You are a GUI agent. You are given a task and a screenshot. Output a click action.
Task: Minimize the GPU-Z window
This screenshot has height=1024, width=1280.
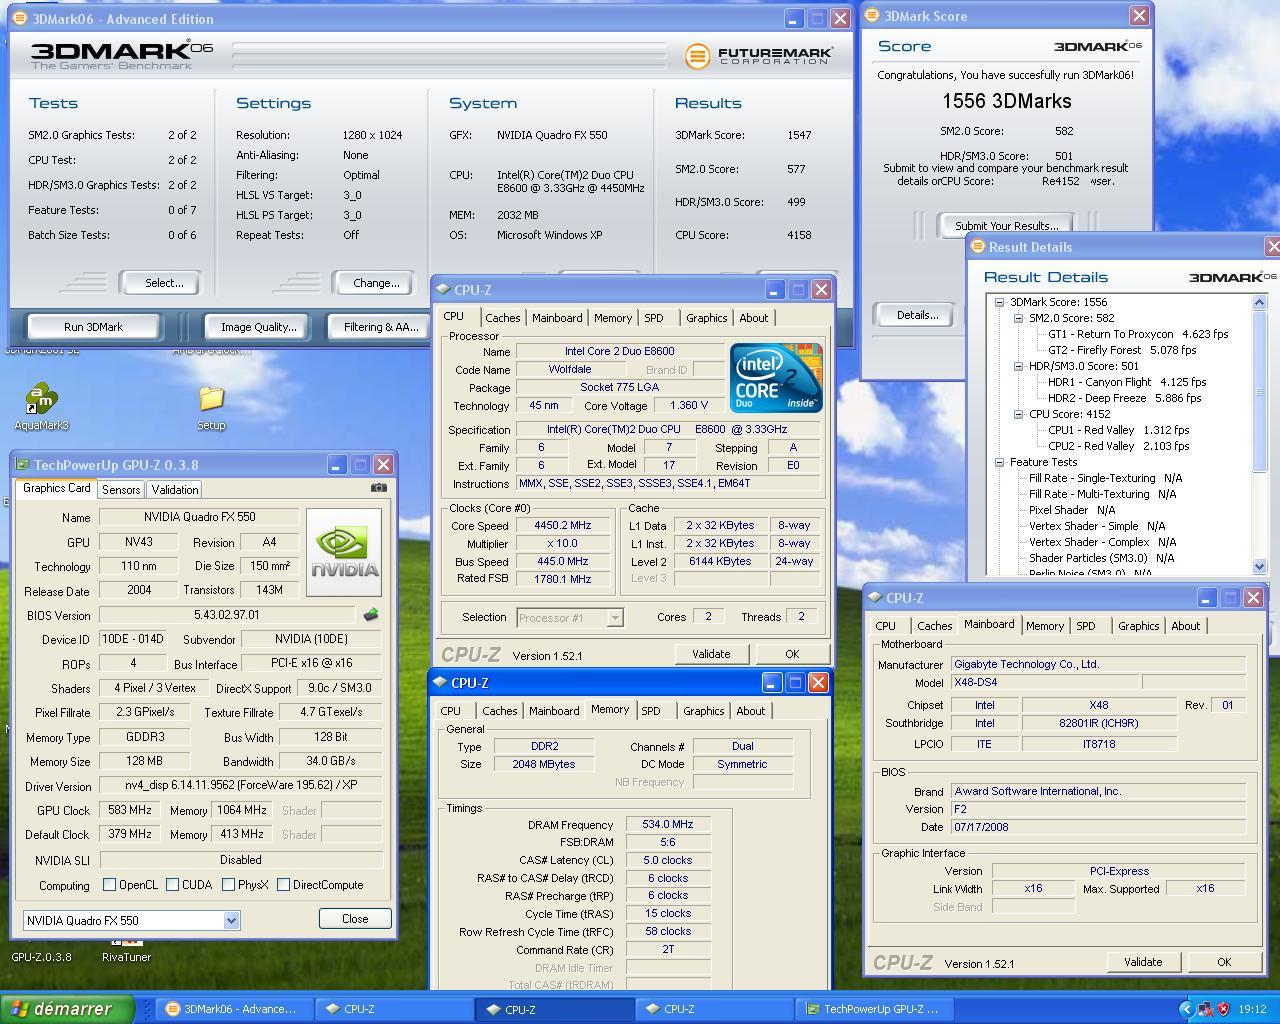tap(337, 465)
